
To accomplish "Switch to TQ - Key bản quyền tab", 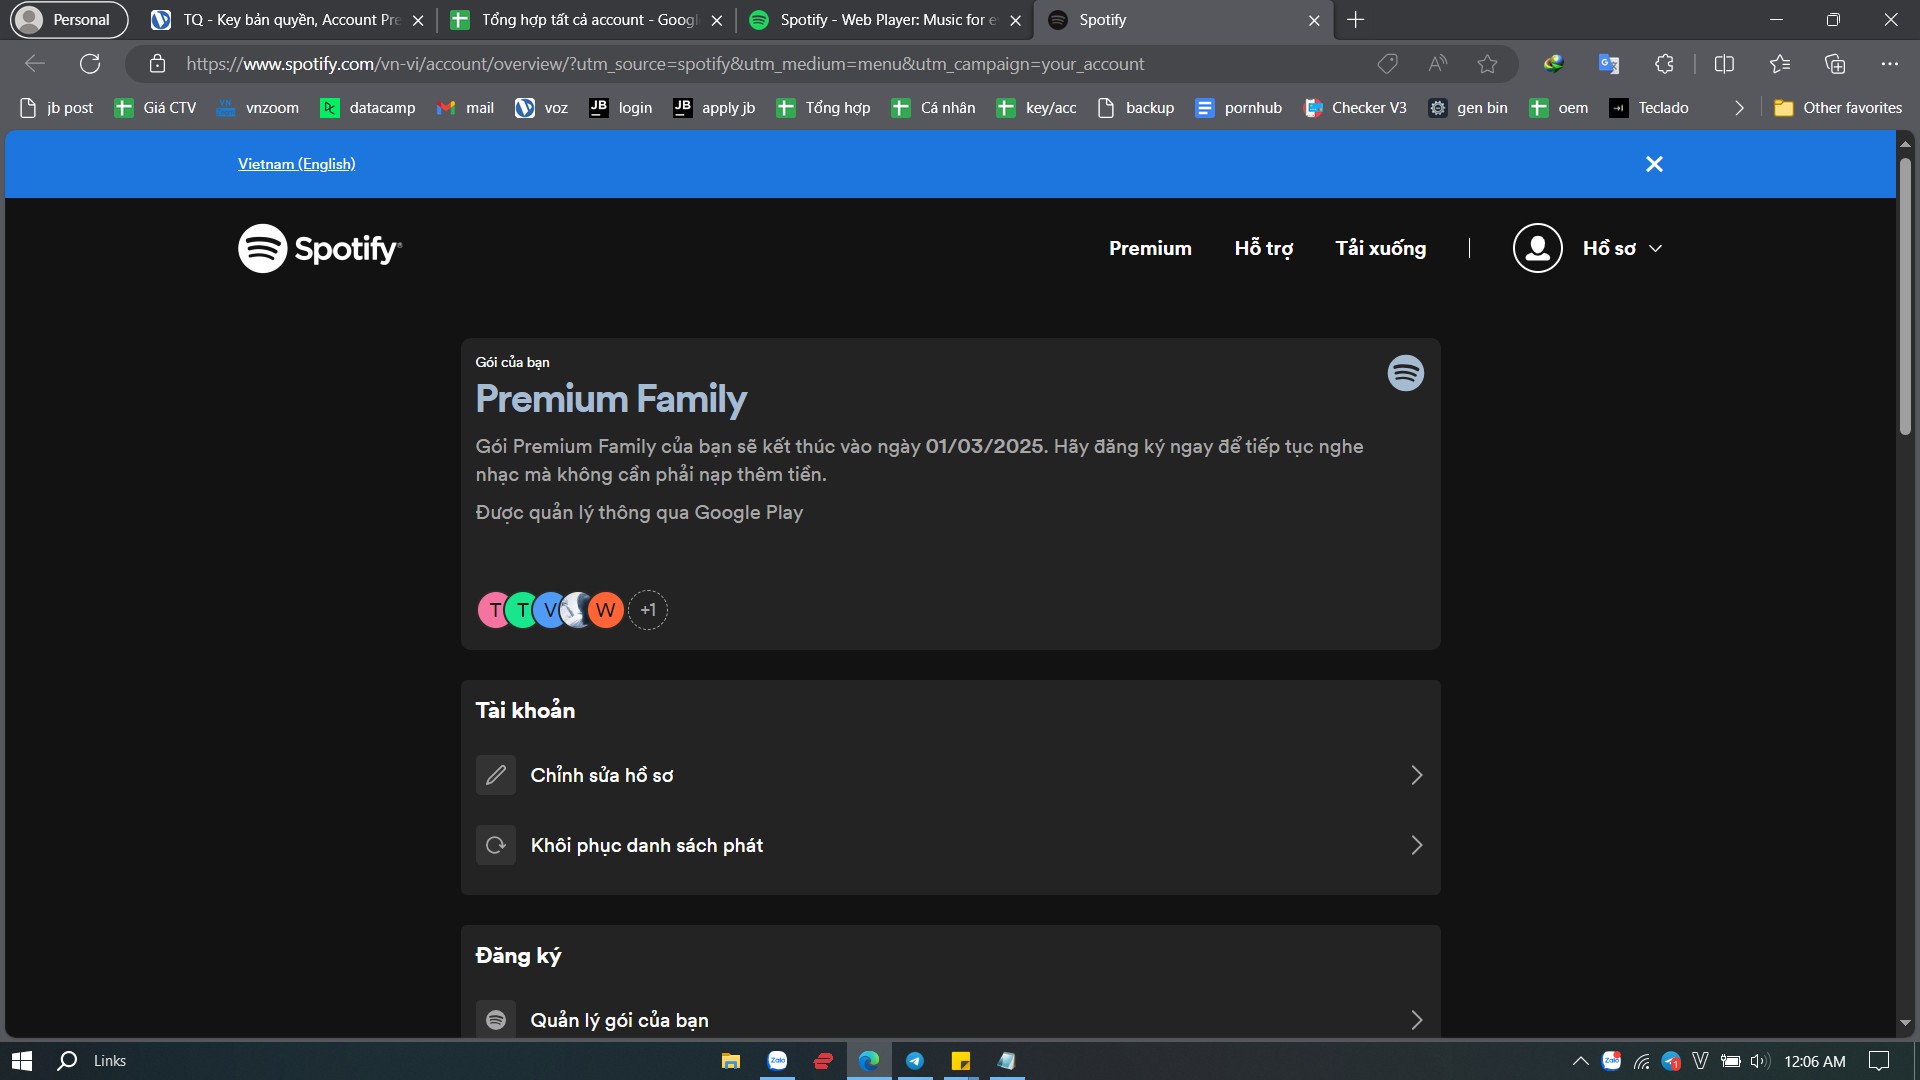I will (x=287, y=20).
